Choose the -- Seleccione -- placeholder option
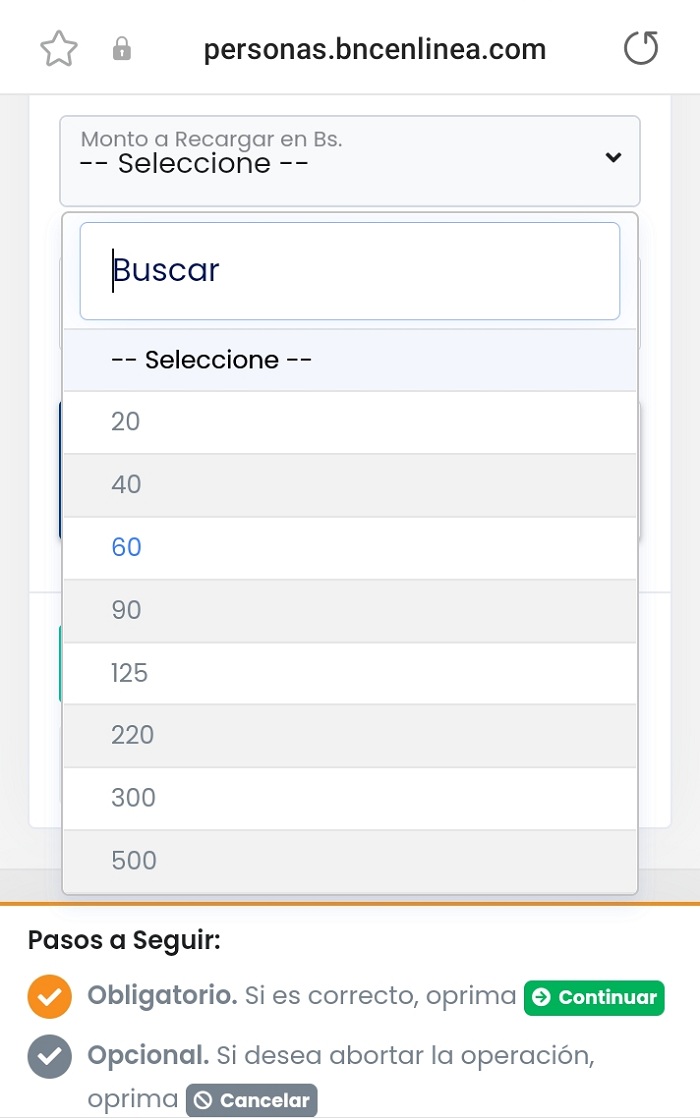The height and width of the screenshot is (1119, 700). point(350,360)
